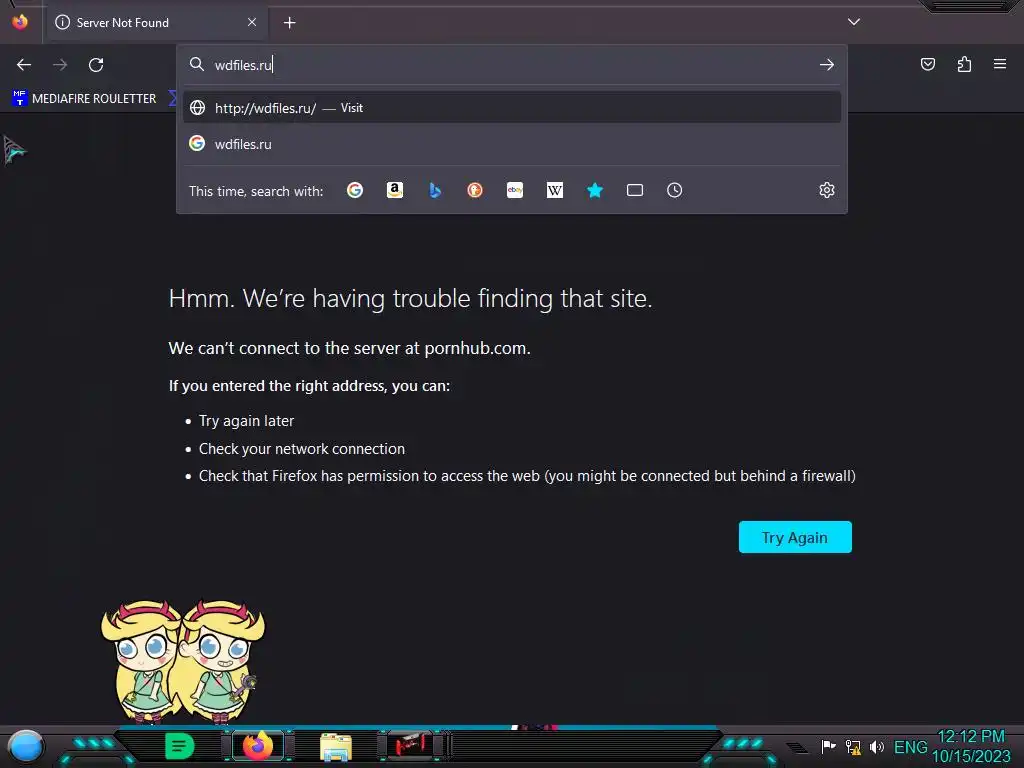This screenshot has height=768, width=1024.
Task: Open the MEDIAFIRE ROULETTER bookmark
Action: point(84,99)
